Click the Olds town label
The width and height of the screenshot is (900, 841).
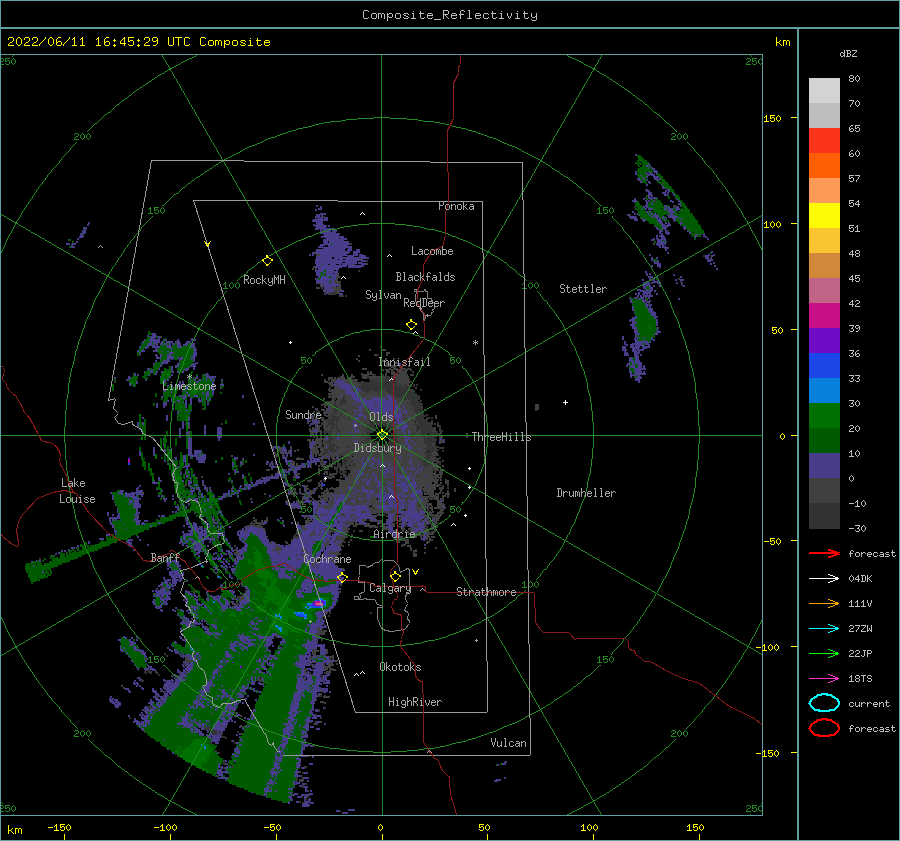(x=381, y=417)
